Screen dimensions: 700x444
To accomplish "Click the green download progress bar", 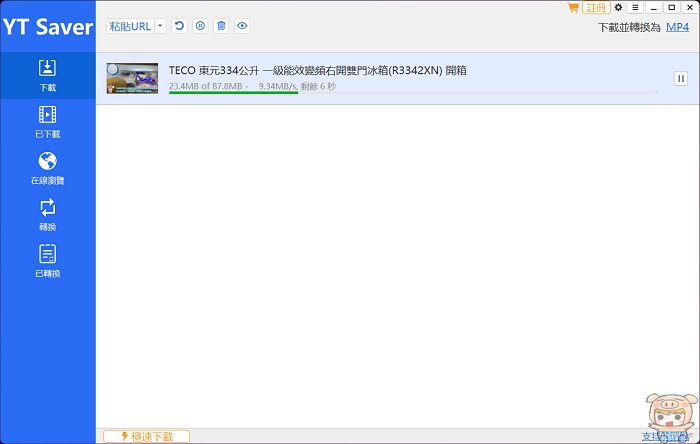I will tap(233, 92).
